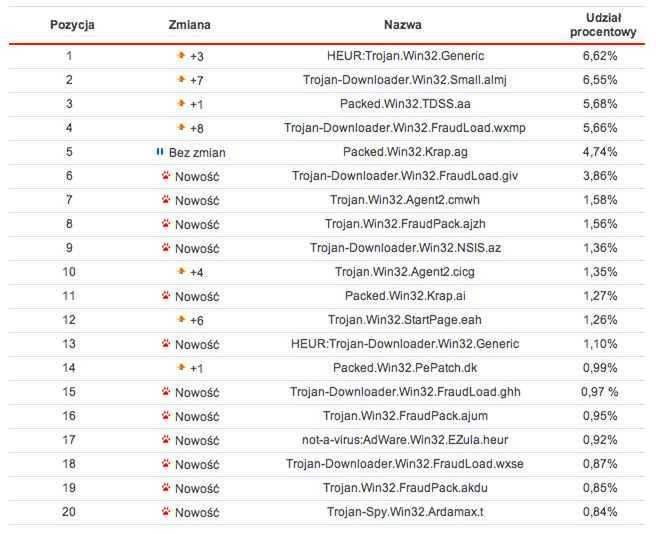Click not-a-virus:AdWare.Win32.EZula.heur name
The height and width of the screenshot is (534, 656).
(404, 440)
